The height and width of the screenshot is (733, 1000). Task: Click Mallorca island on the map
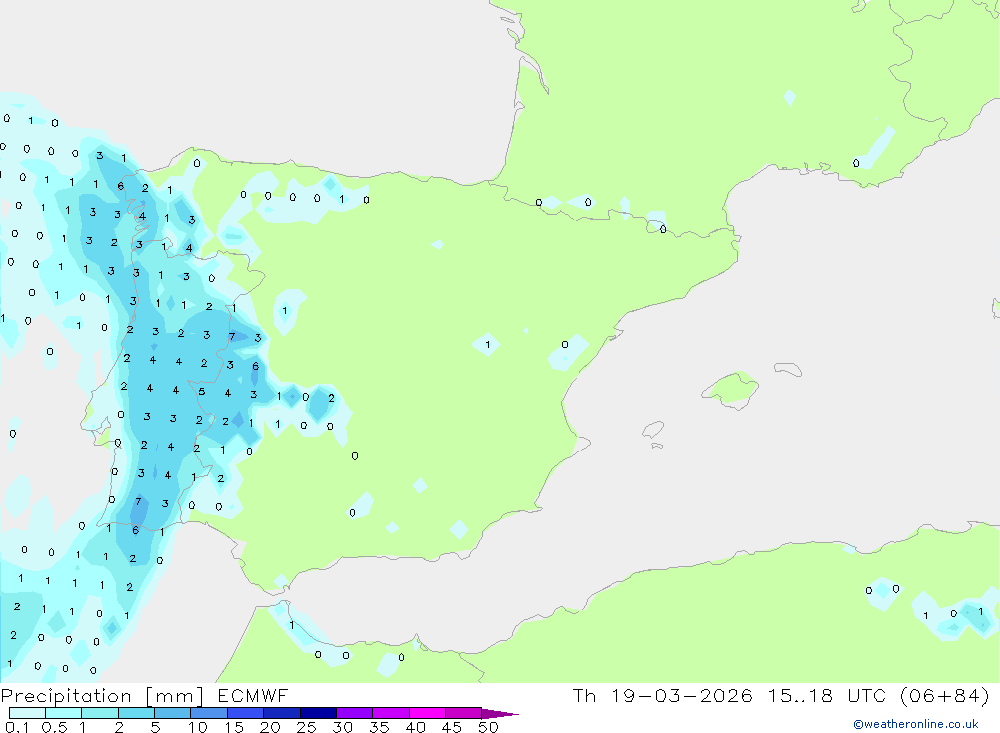731,389
